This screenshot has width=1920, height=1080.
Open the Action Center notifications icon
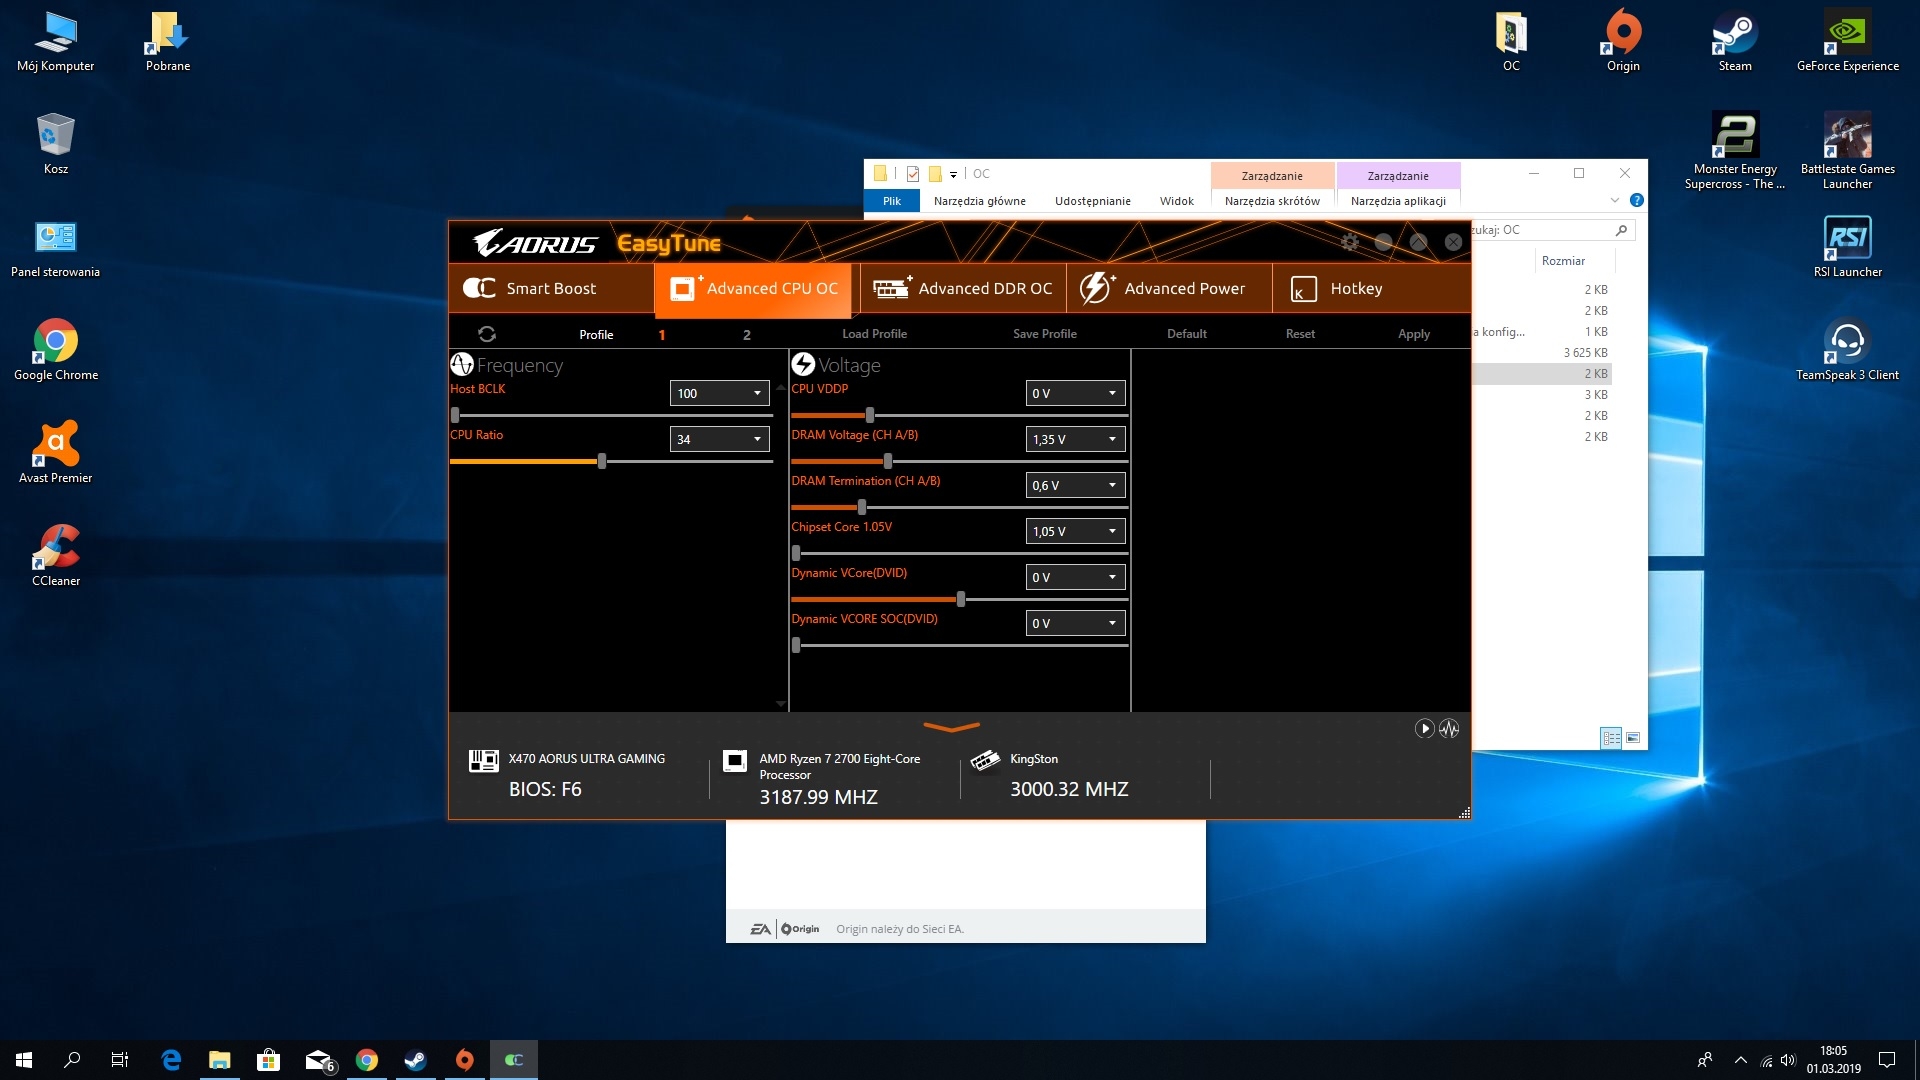click(1887, 1060)
